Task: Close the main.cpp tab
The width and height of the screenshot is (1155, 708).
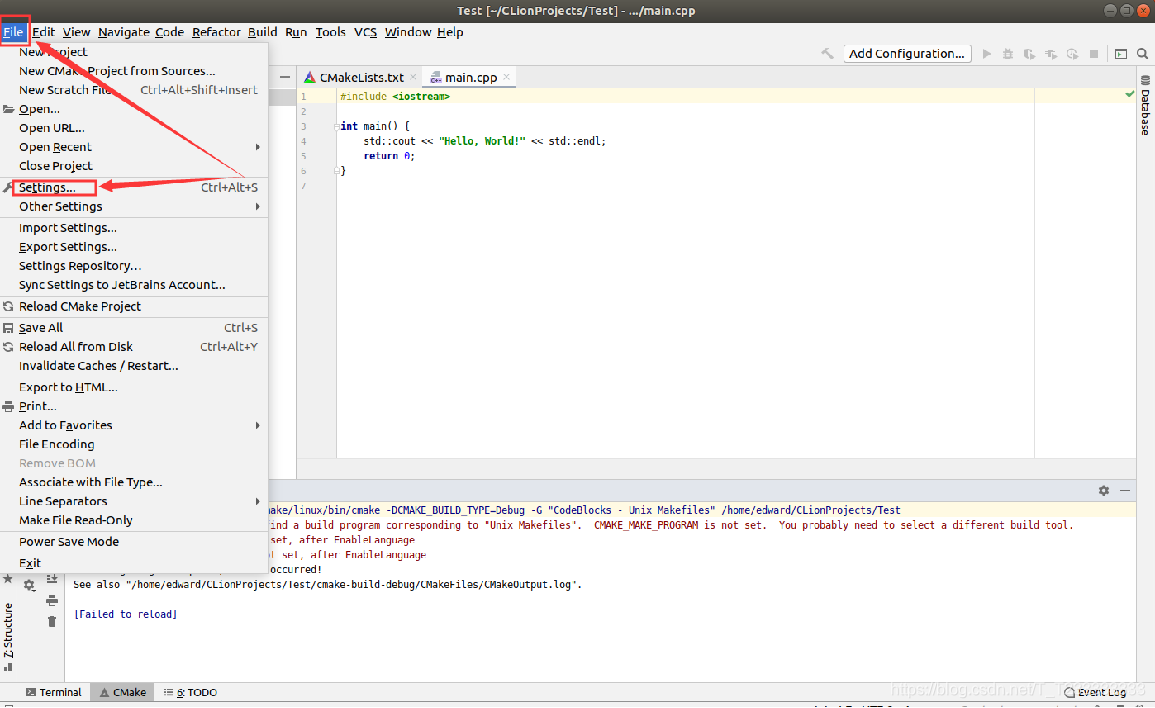Action: click(x=506, y=77)
